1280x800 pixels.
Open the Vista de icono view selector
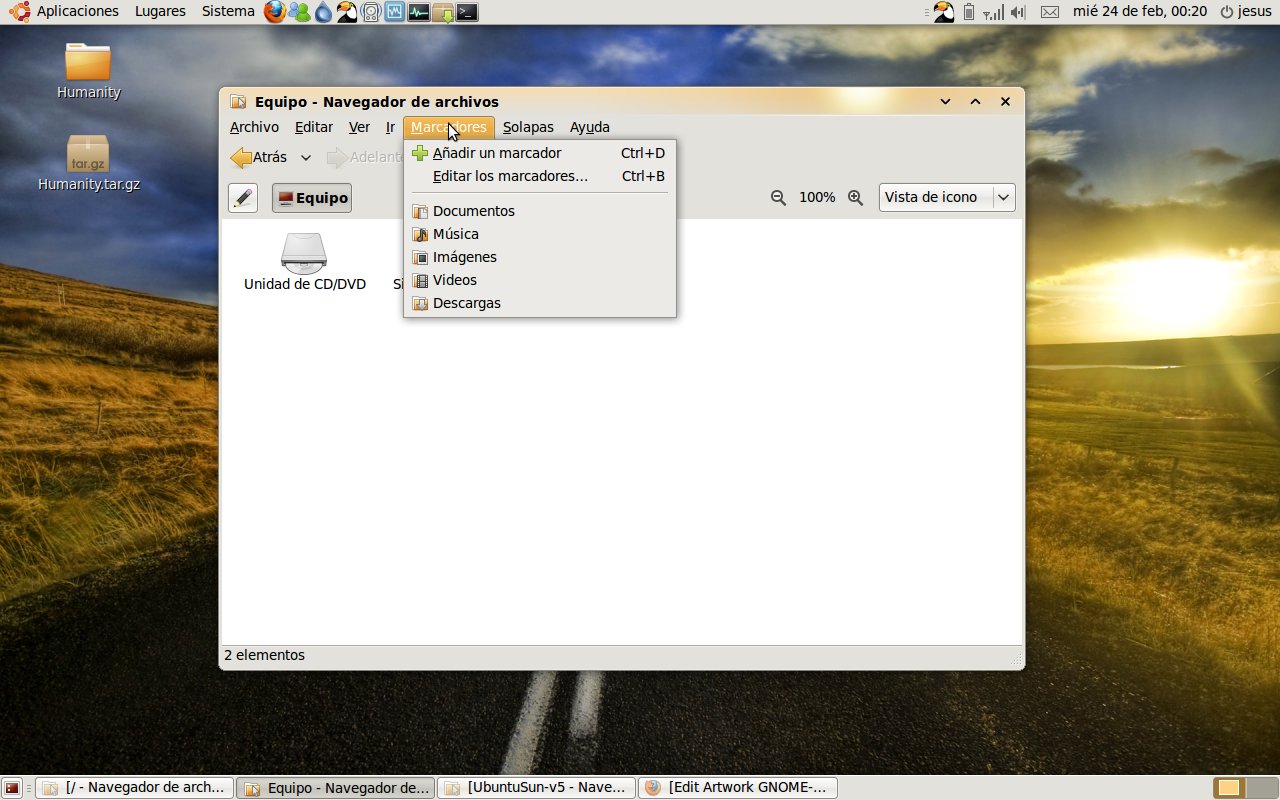pyautogui.click(x=947, y=198)
